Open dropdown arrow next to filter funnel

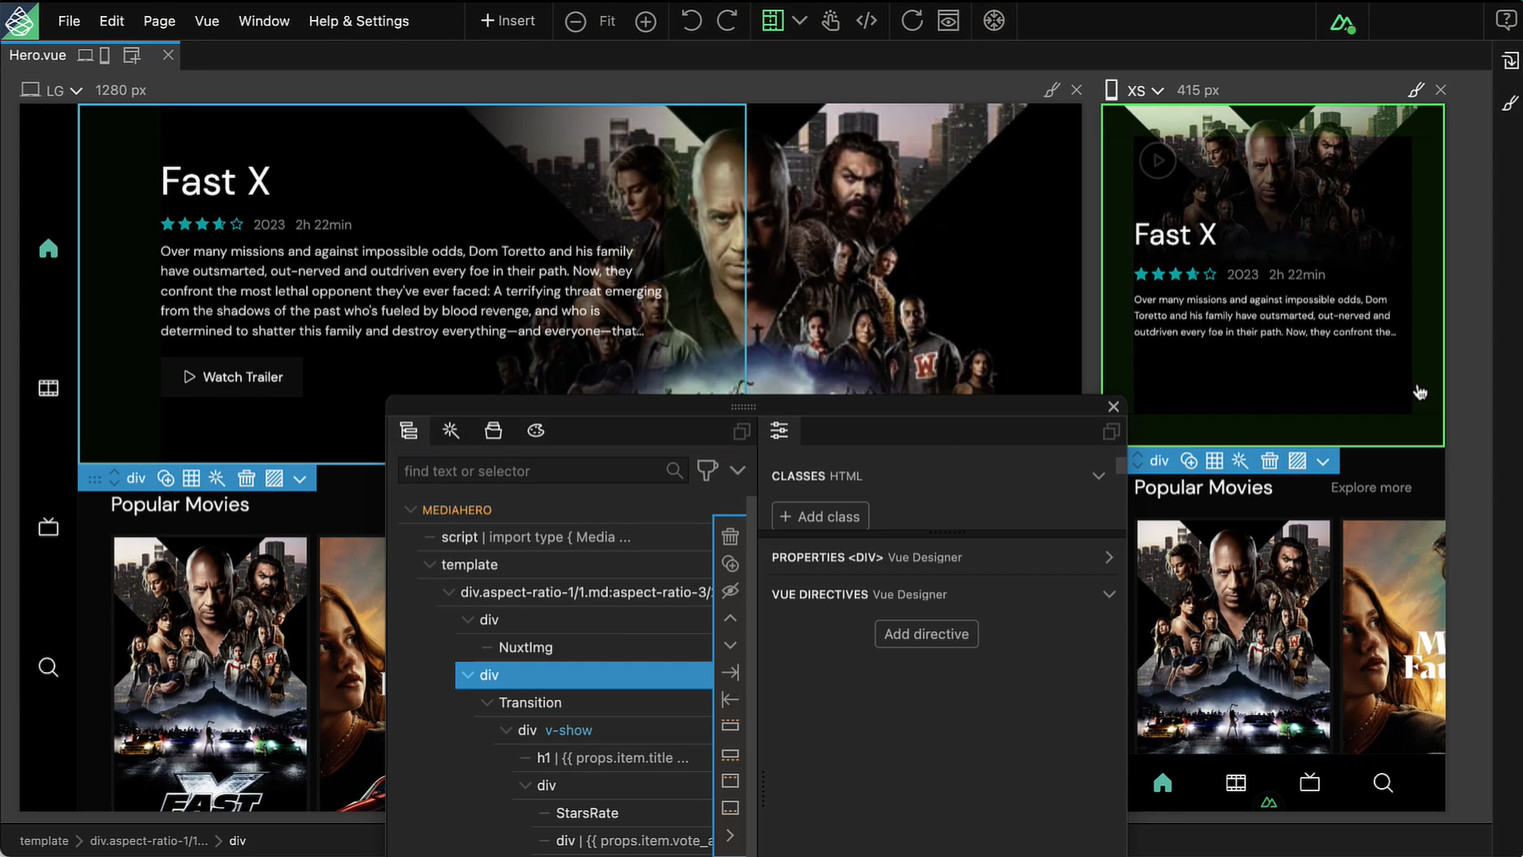point(737,470)
